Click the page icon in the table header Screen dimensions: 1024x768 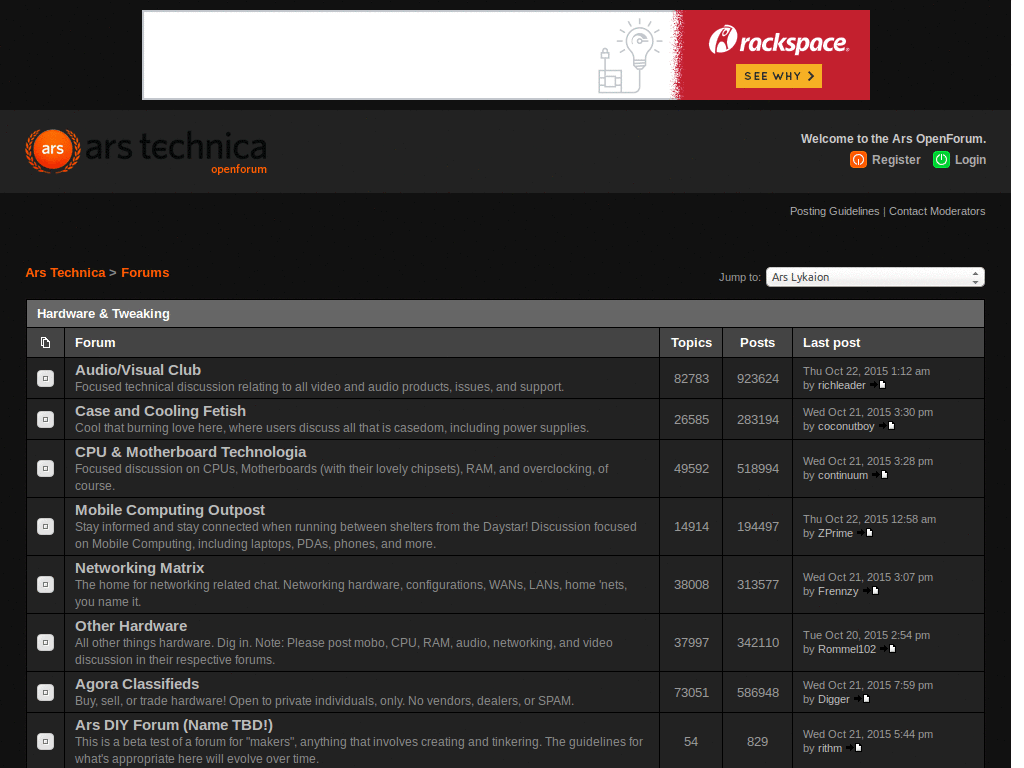pyautogui.click(x=45, y=343)
